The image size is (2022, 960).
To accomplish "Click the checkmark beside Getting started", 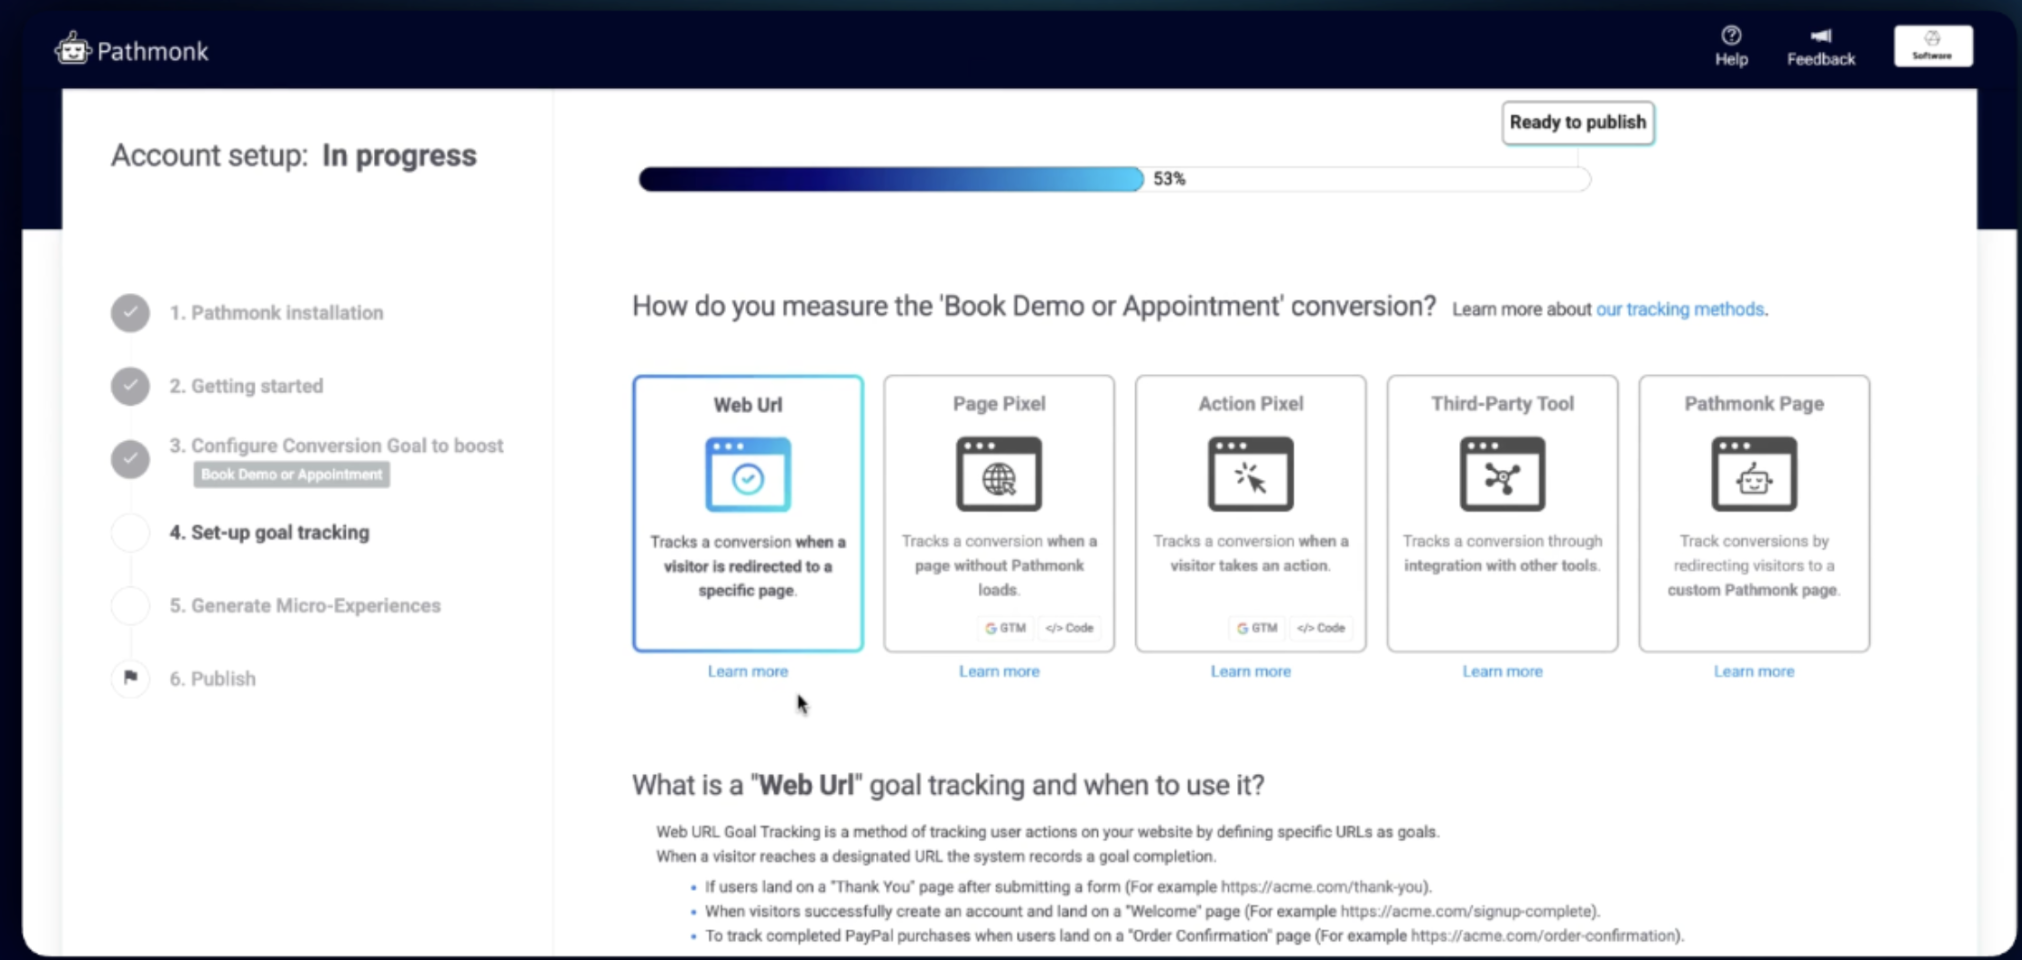I will click(x=130, y=386).
